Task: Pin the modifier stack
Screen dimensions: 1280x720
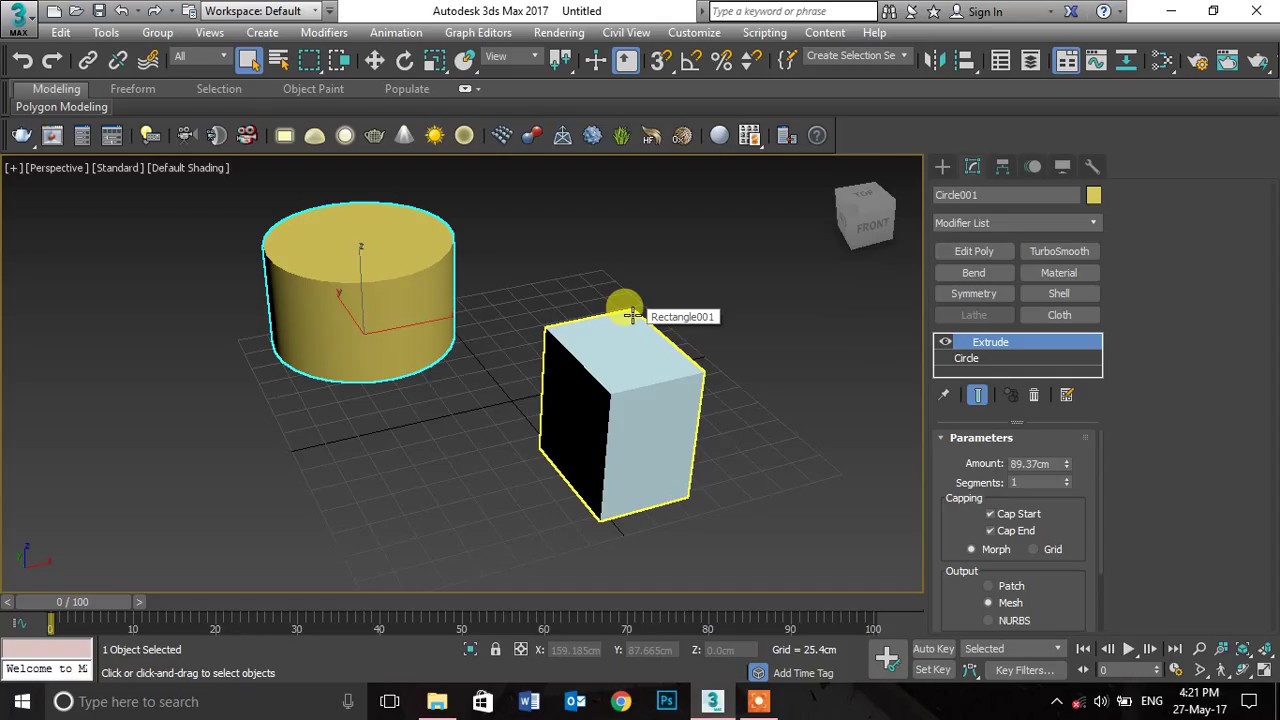Action: tap(943, 395)
